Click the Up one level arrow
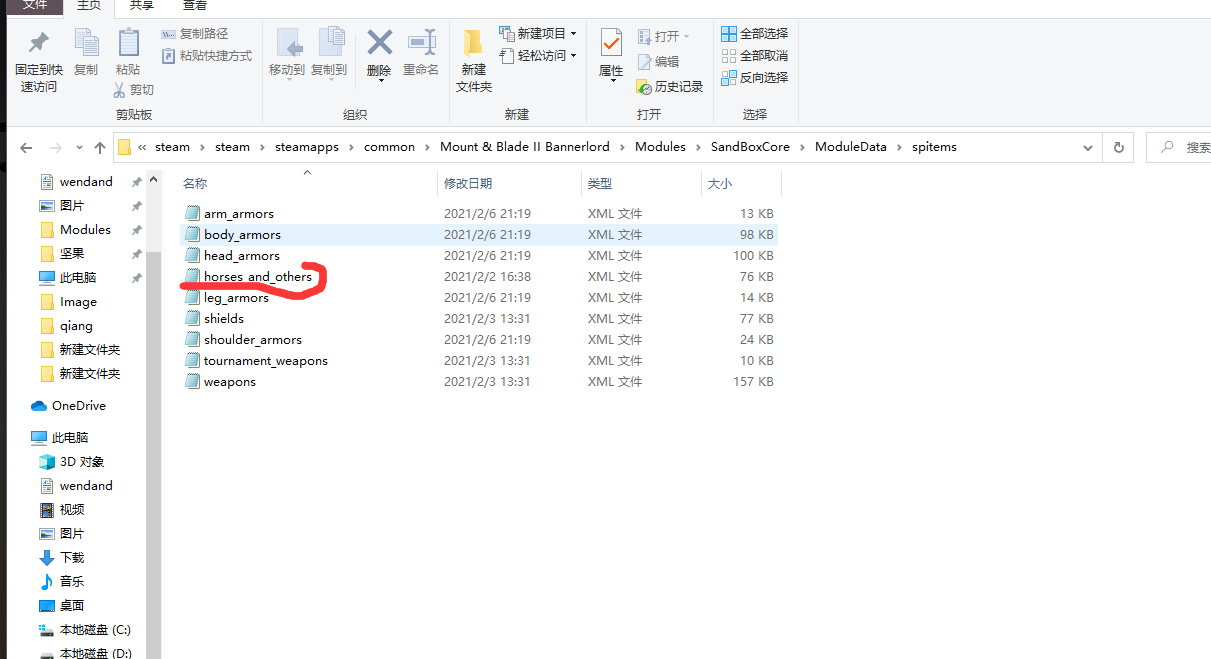1211x659 pixels. 99,148
